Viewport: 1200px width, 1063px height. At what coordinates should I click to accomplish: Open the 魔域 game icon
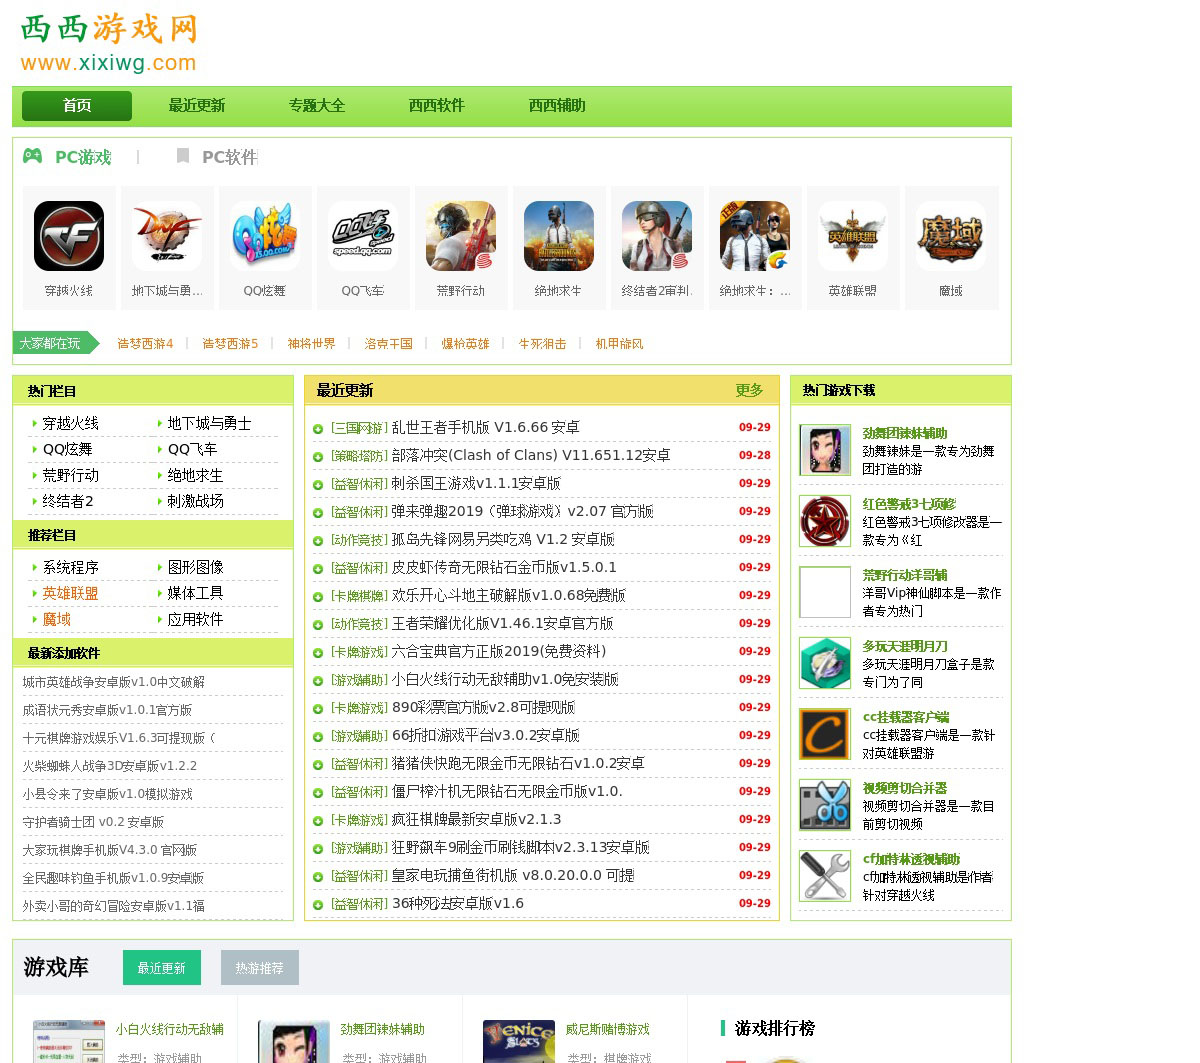tap(951, 236)
